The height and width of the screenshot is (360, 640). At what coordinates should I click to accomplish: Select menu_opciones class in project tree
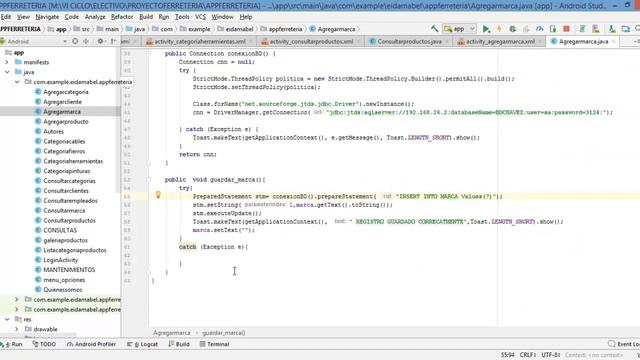64,280
